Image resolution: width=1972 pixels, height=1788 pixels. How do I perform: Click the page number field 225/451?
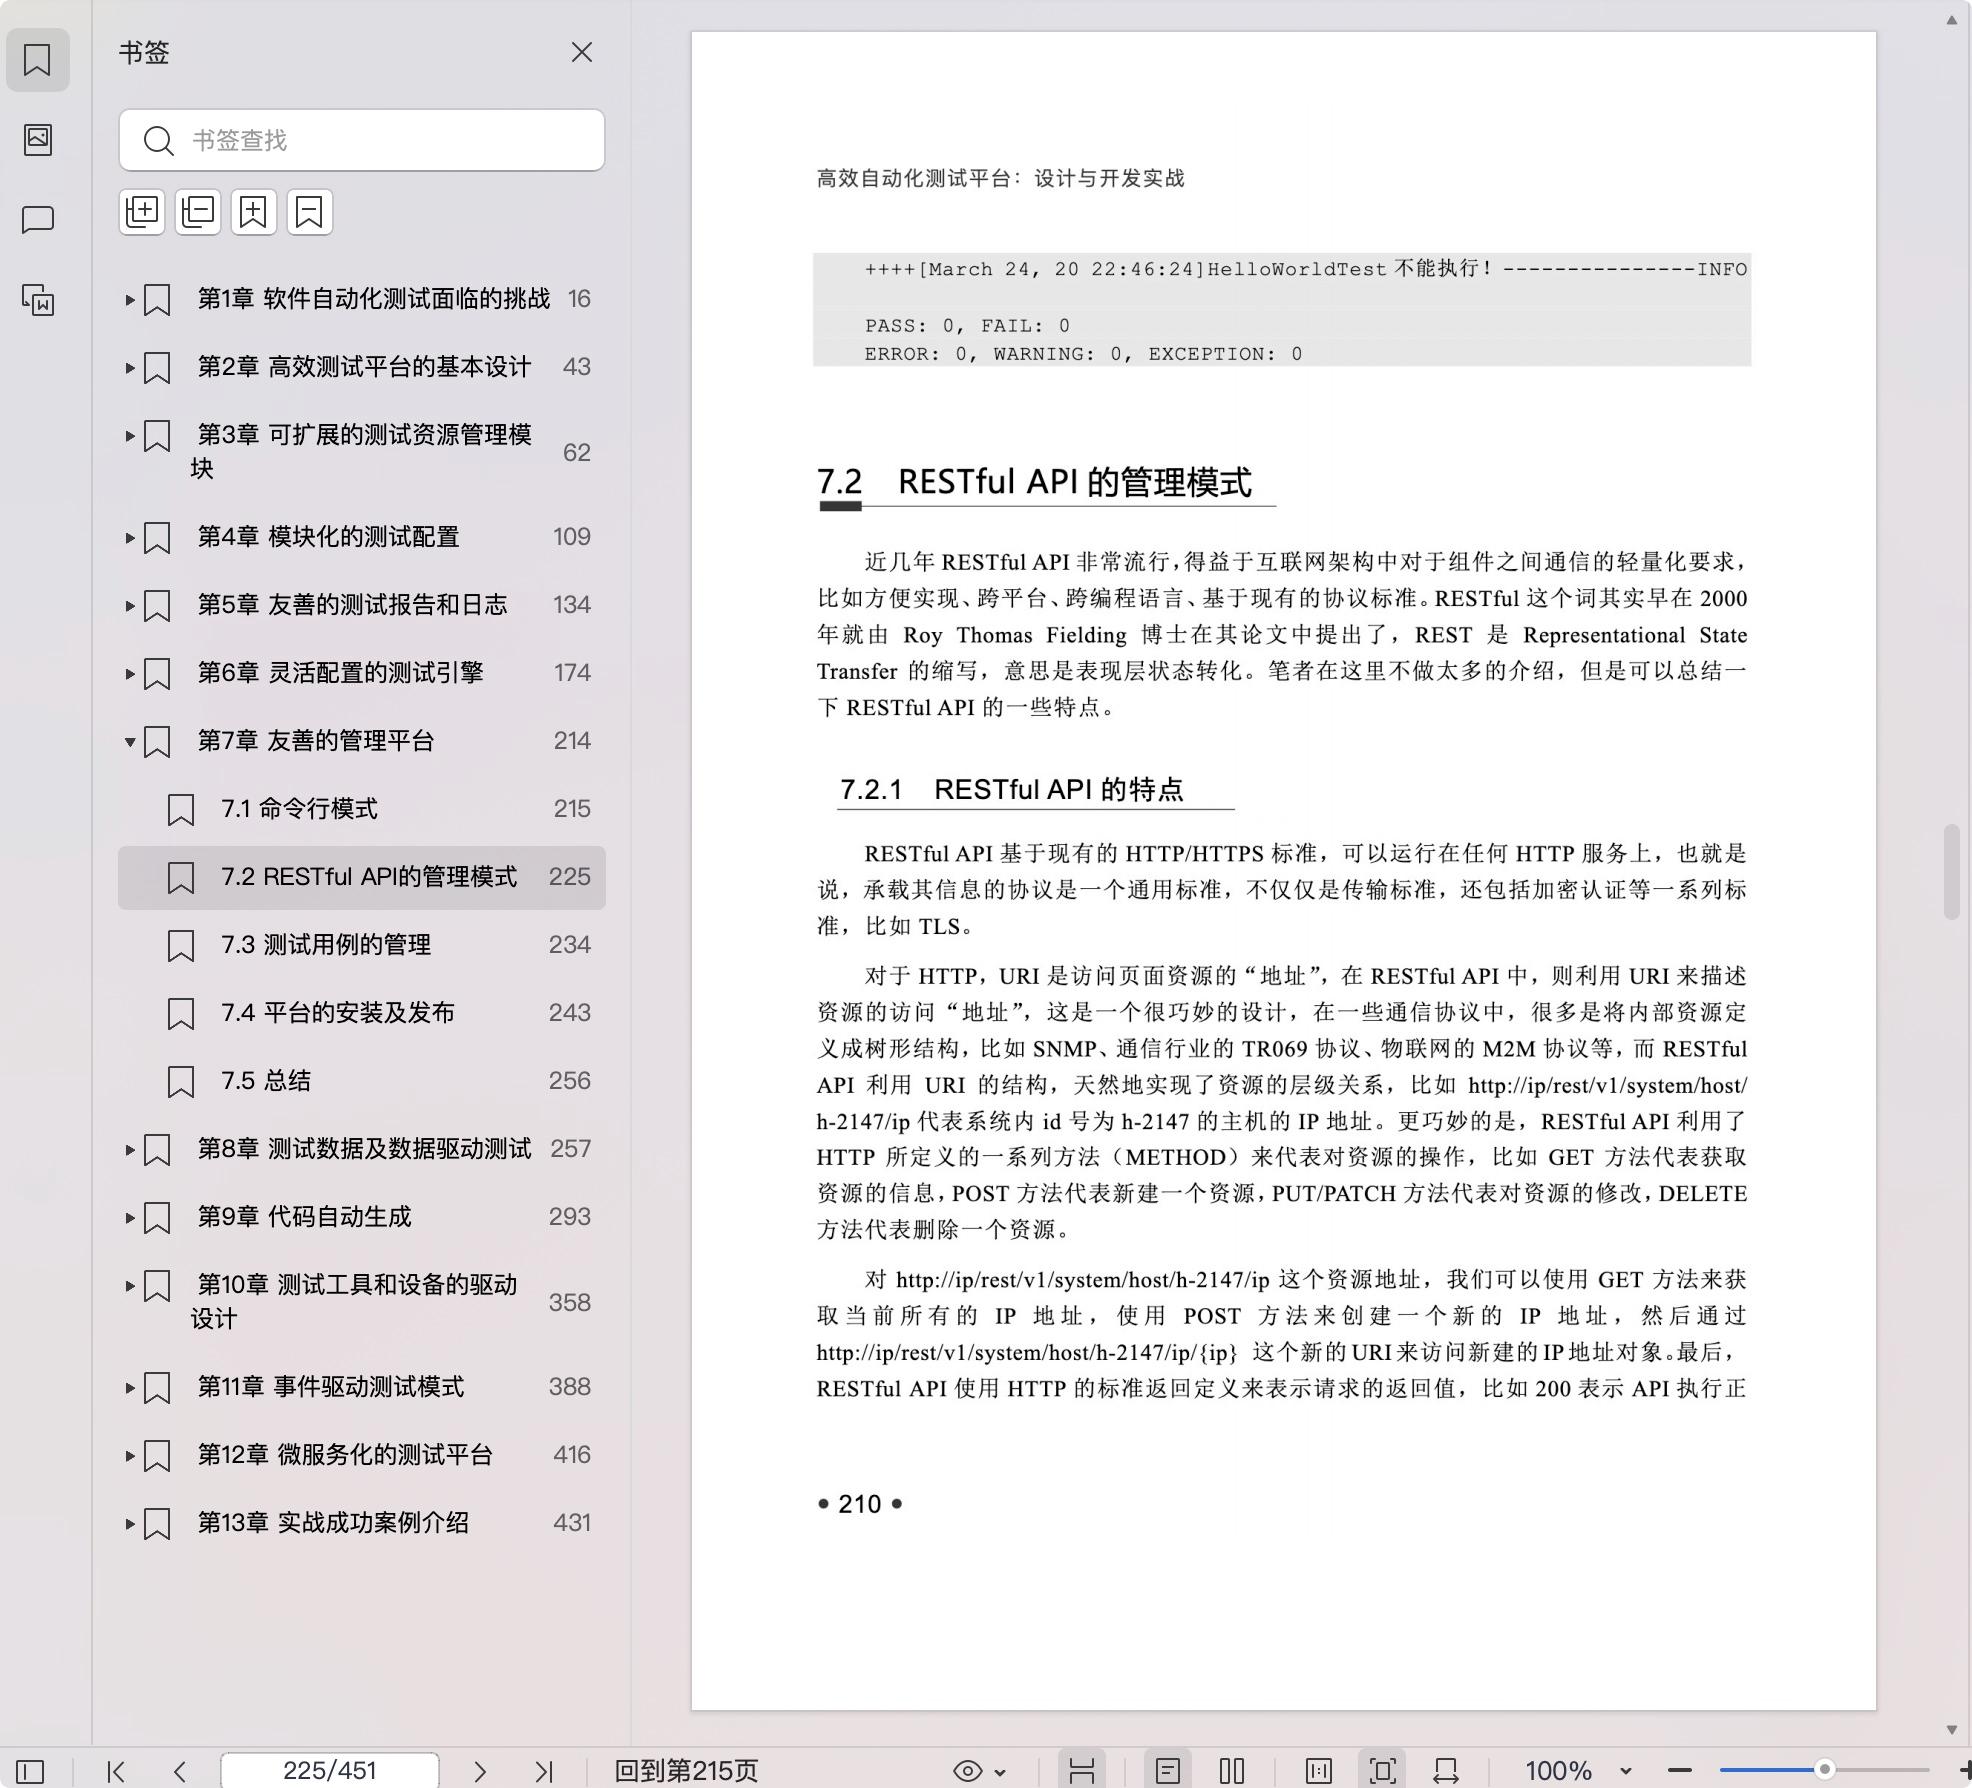(x=329, y=1771)
